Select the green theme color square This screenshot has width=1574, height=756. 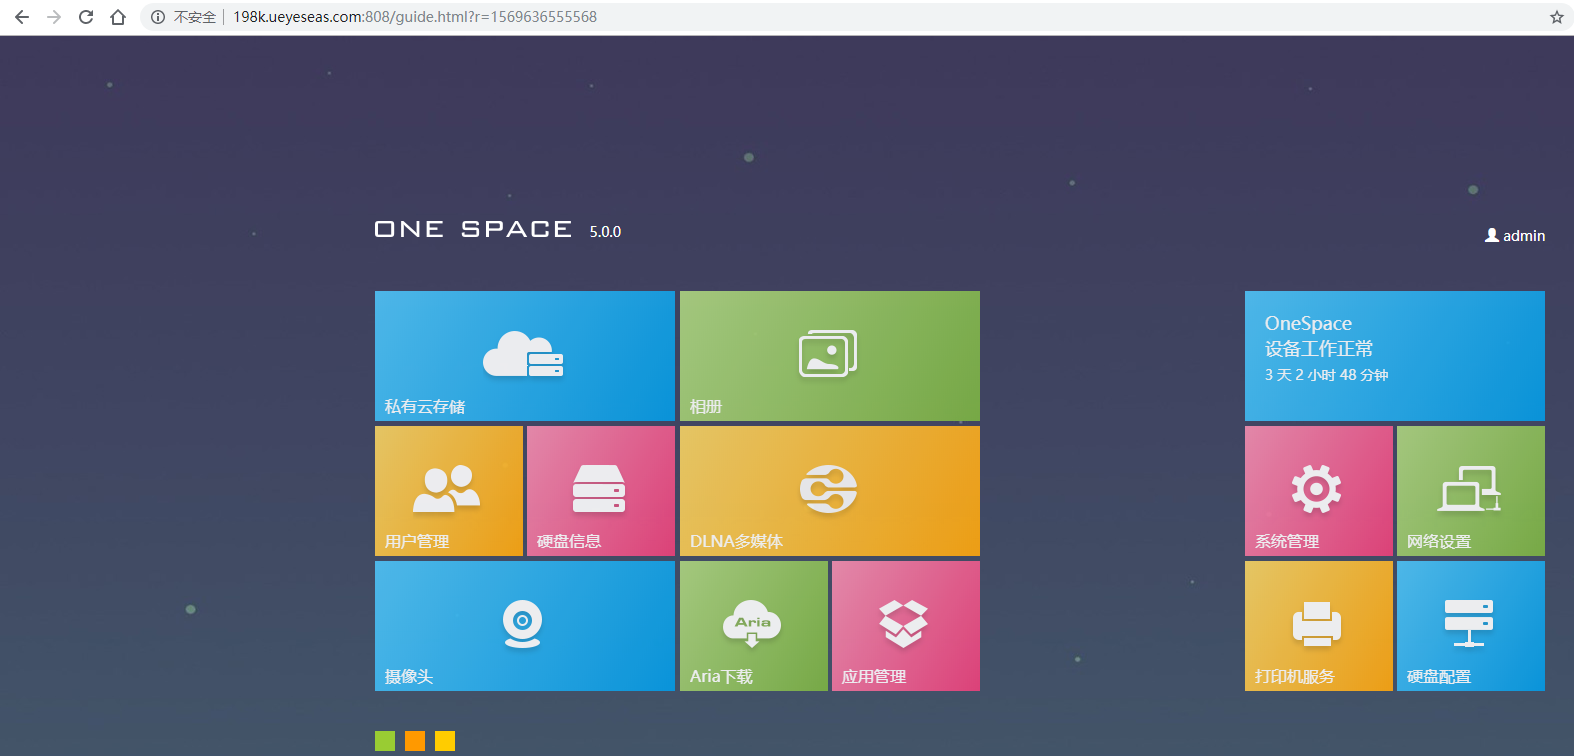[385, 741]
